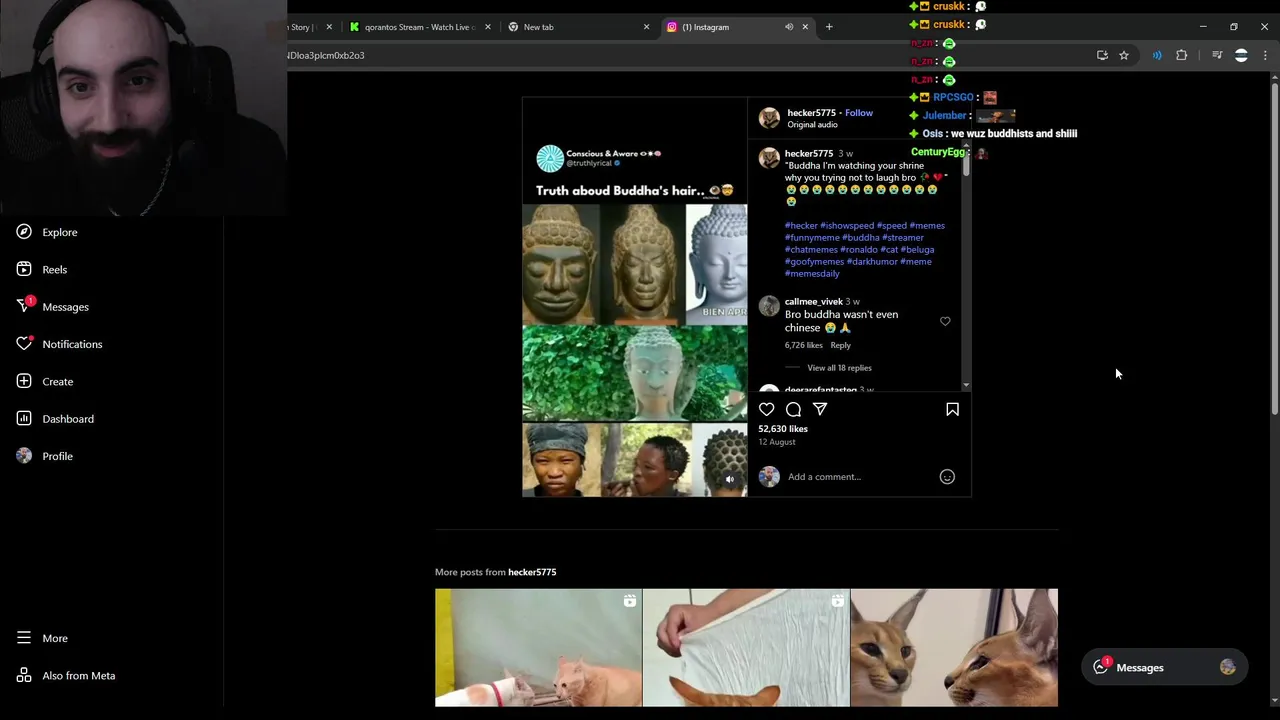Open Original audio link

812,125
